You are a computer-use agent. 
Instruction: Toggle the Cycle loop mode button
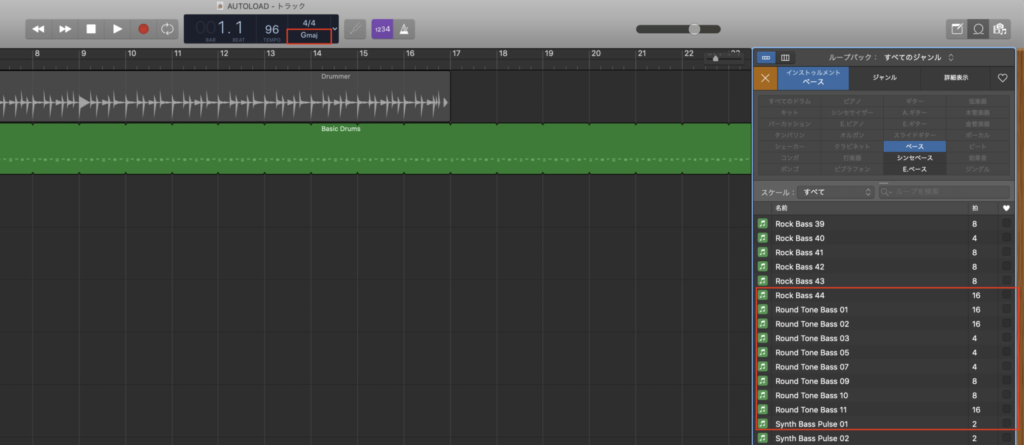(168, 29)
